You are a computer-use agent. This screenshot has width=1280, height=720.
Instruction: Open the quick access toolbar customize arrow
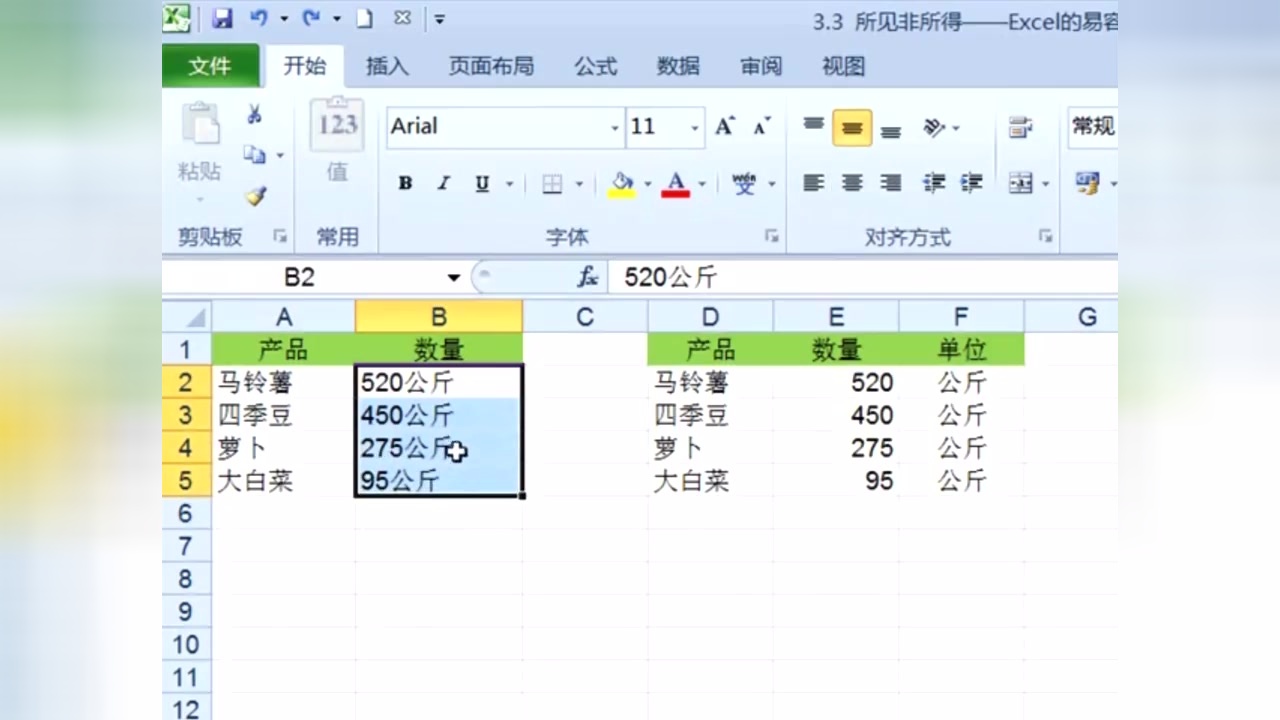439,19
